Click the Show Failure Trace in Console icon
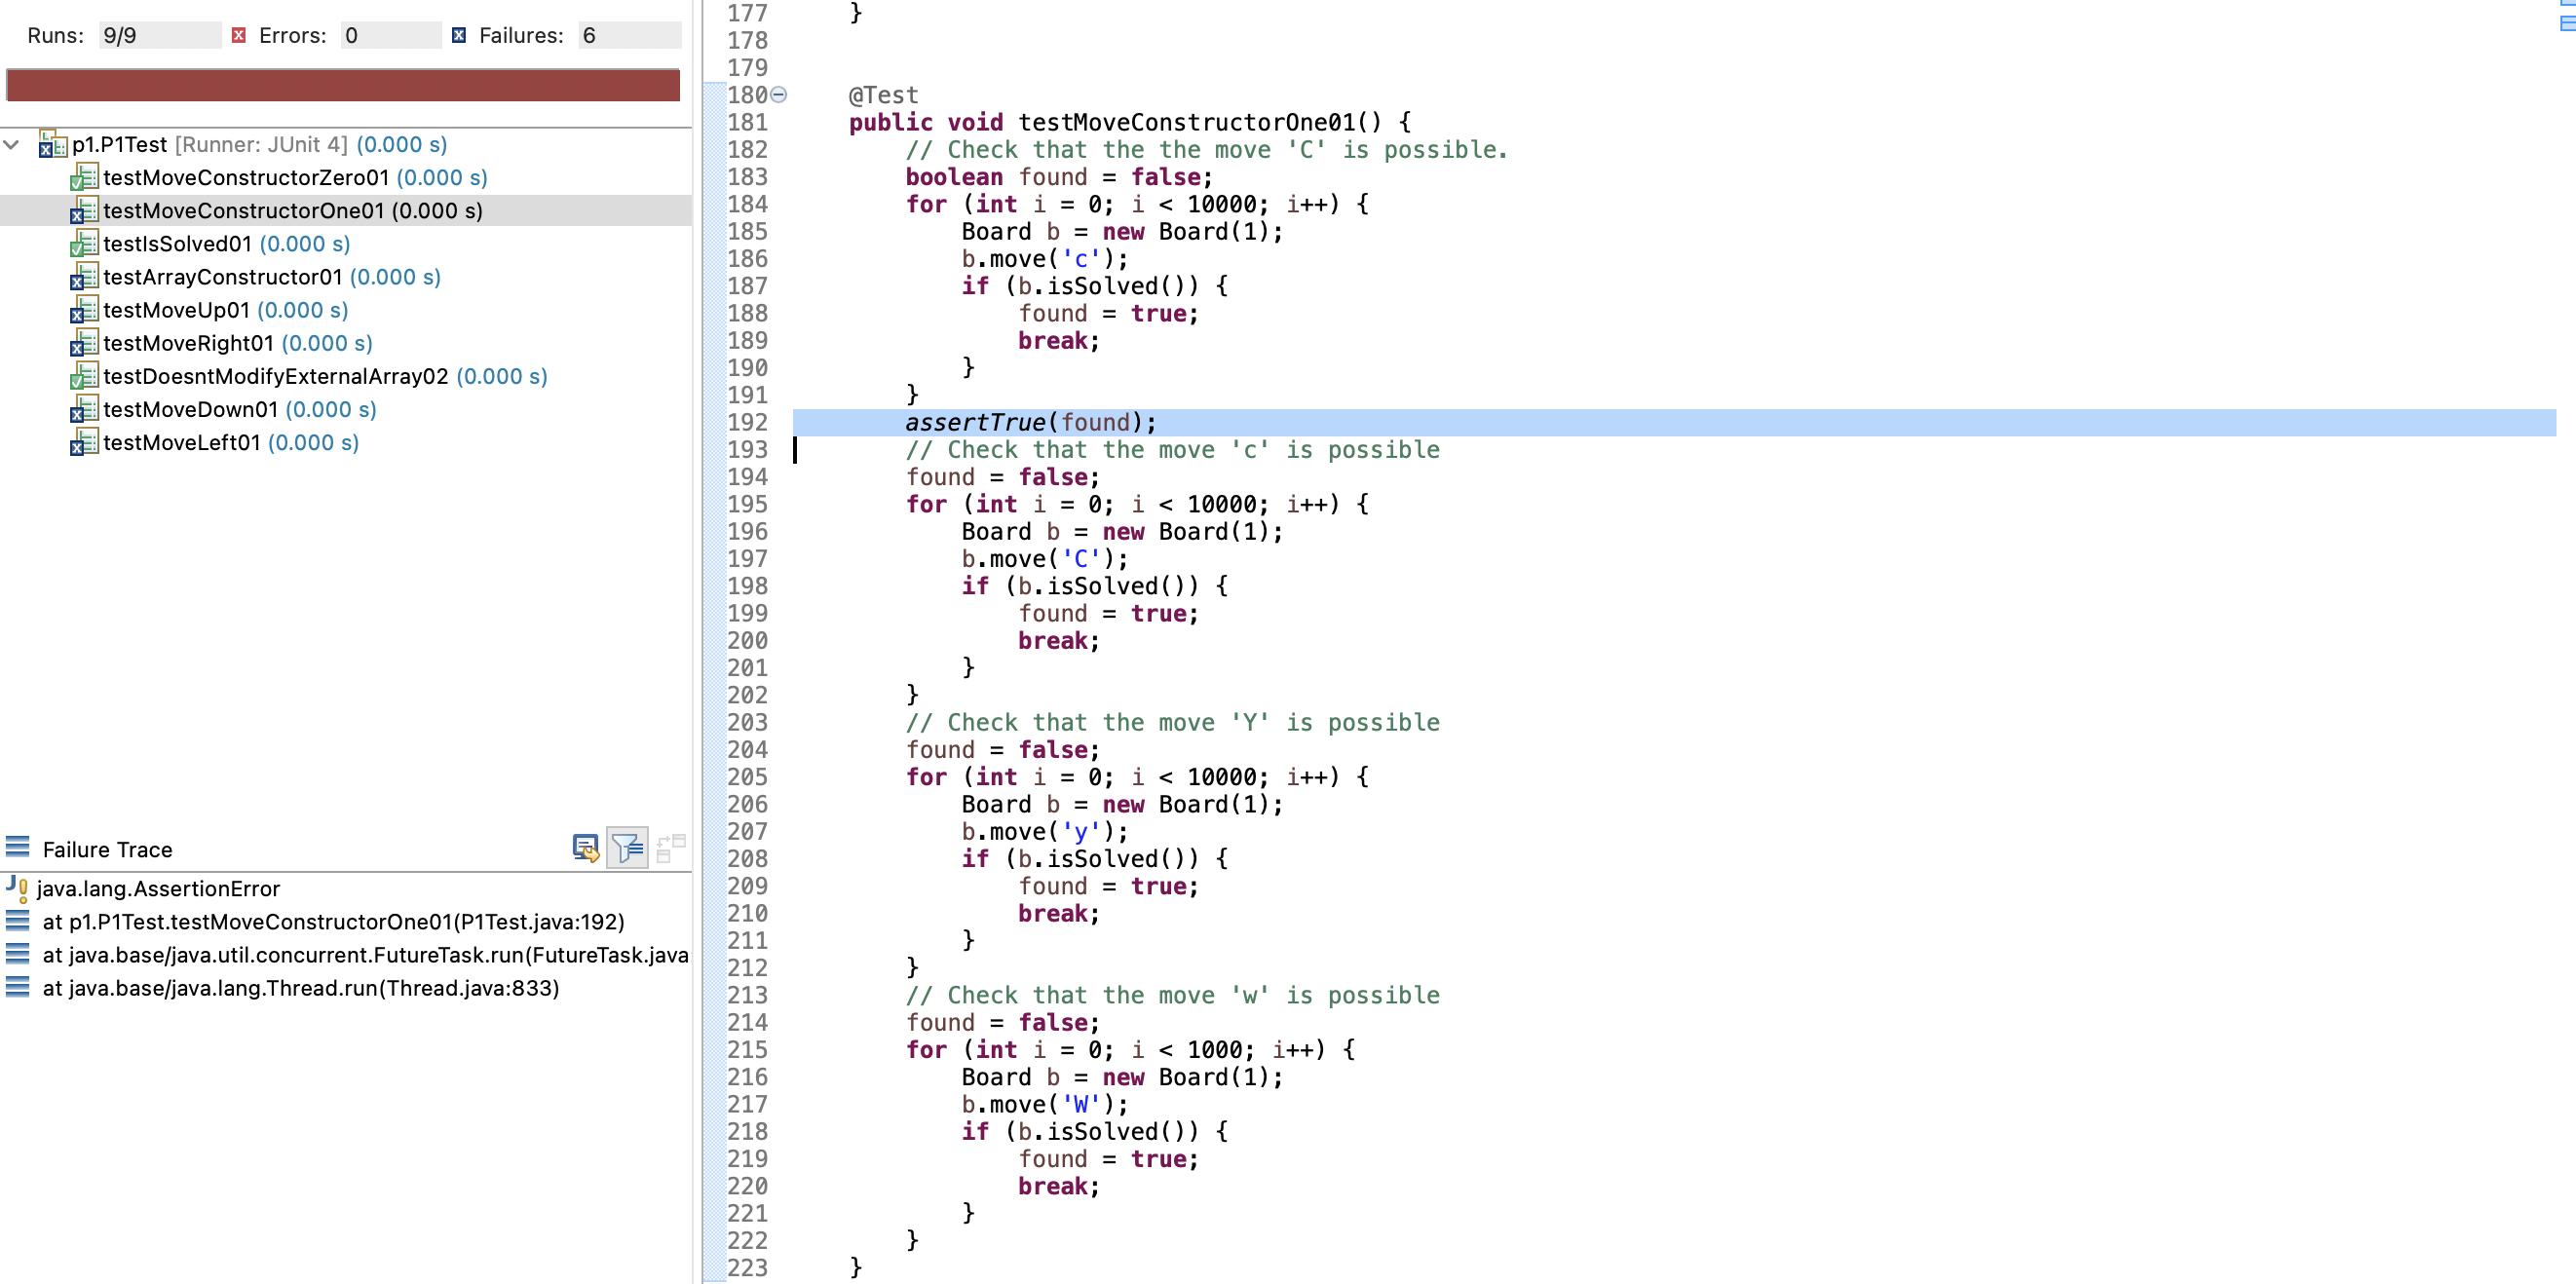Screen dimensions: 2576x1284 coord(586,848)
